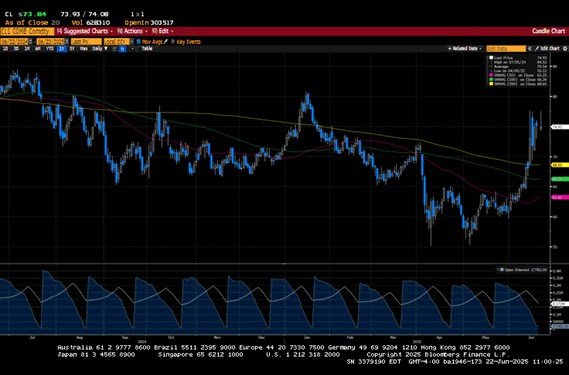Collapse panel with double-chevron icon
The image size is (569, 375).
click(x=530, y=49)
